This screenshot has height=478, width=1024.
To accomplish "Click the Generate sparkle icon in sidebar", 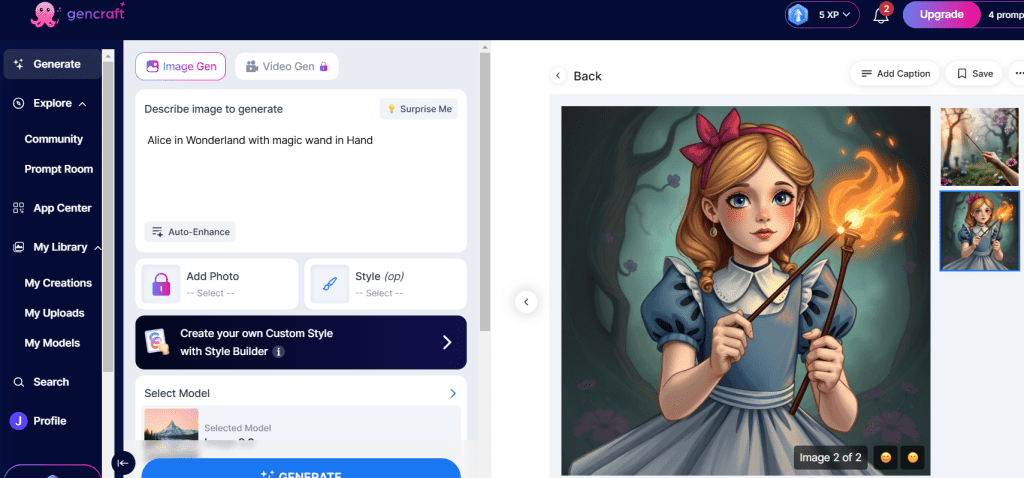I will click(19, 64).
